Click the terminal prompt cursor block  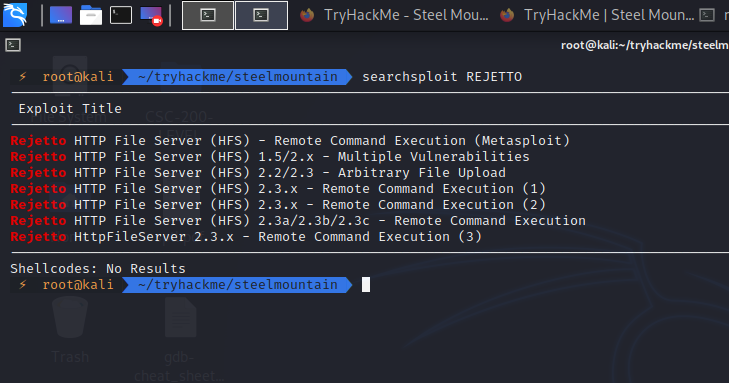(366, 284)
